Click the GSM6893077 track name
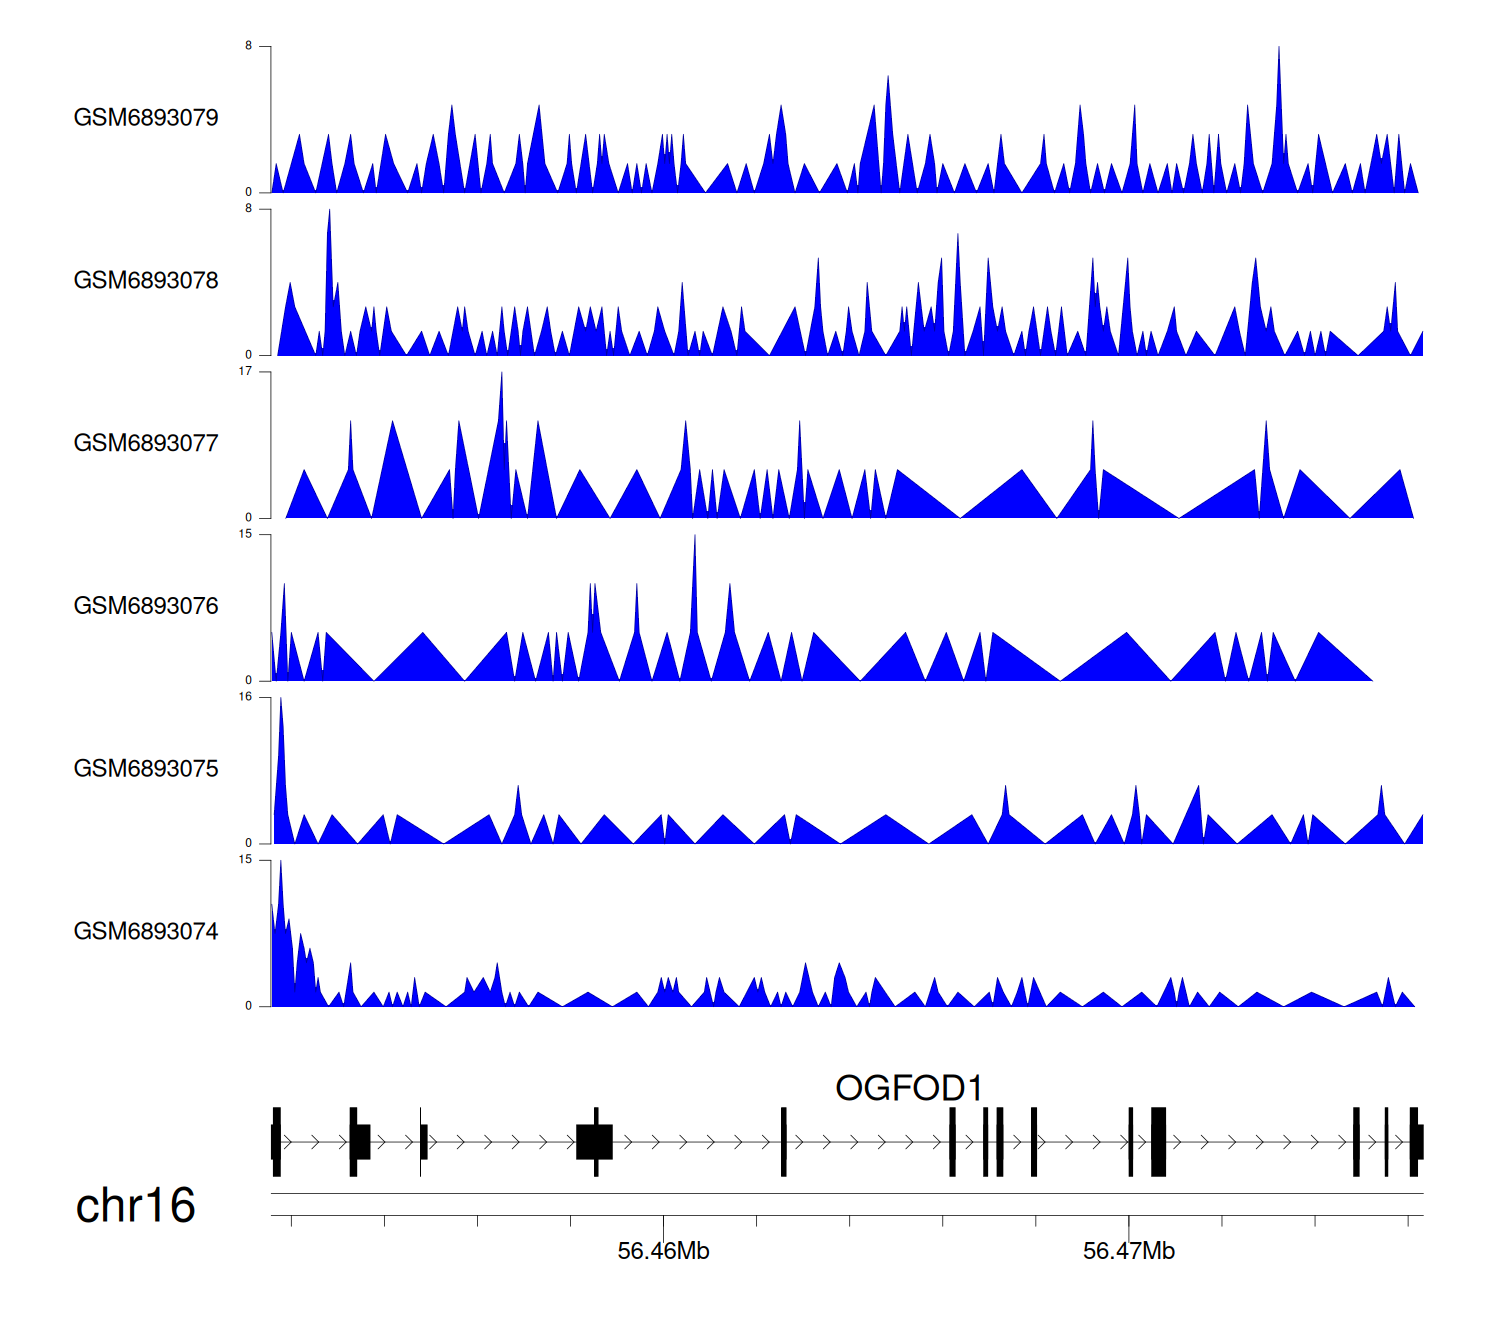Screen dimensions: 1500x1320 point(146,444)
